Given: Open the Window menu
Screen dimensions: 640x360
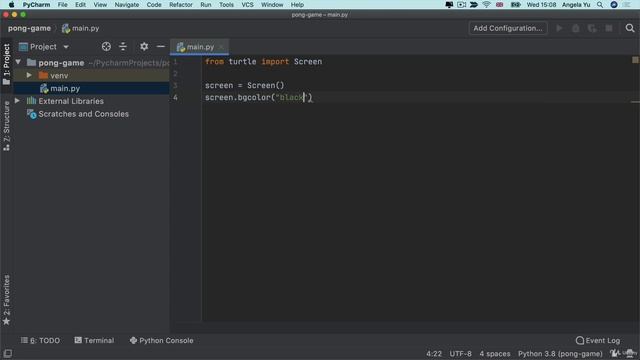Looking at the screenshot, I should point(272,5).
